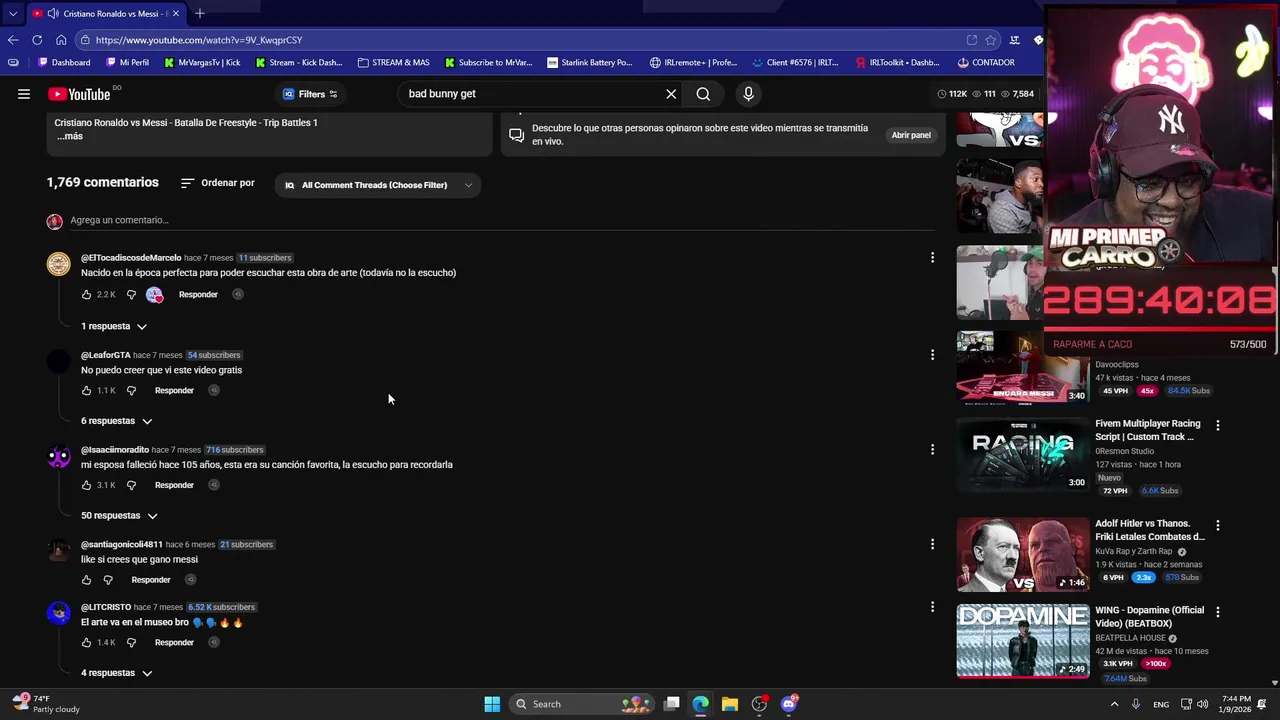
Task: Expand '1 respuesta' thread
Action: [114, 326]
